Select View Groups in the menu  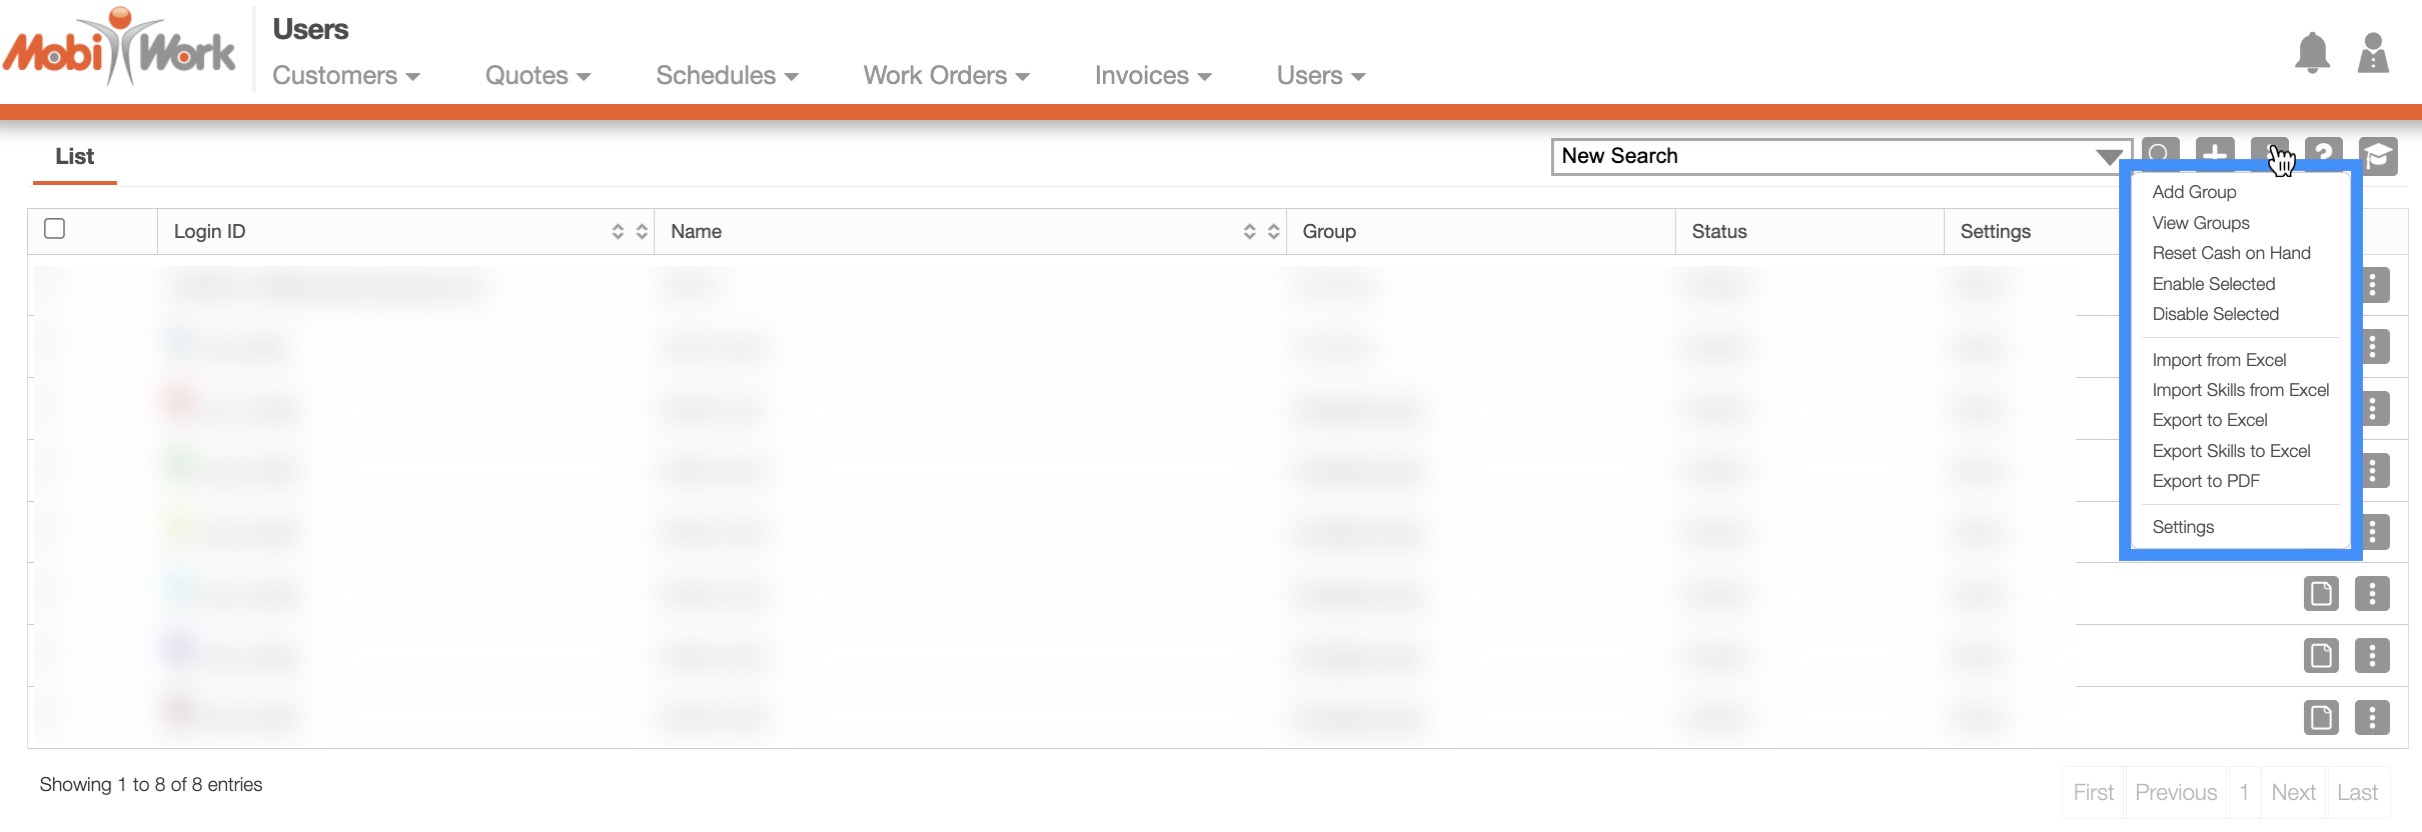(x=2200, y=223)
